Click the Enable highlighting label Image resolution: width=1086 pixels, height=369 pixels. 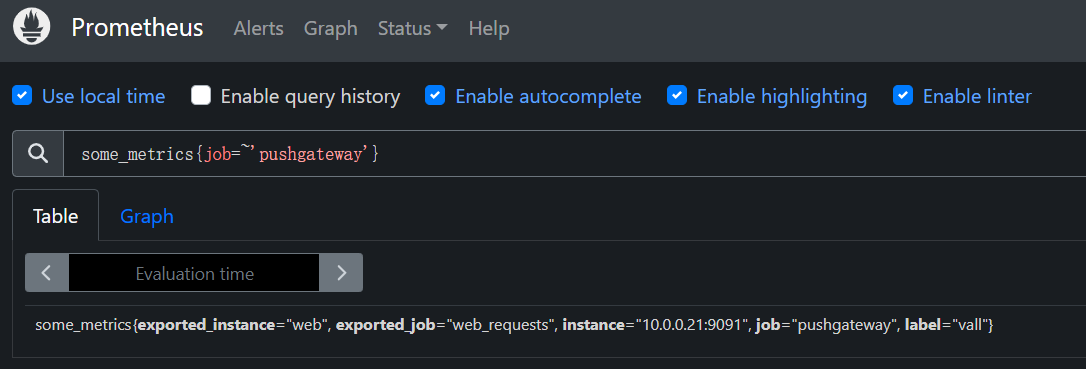(782, 96)
